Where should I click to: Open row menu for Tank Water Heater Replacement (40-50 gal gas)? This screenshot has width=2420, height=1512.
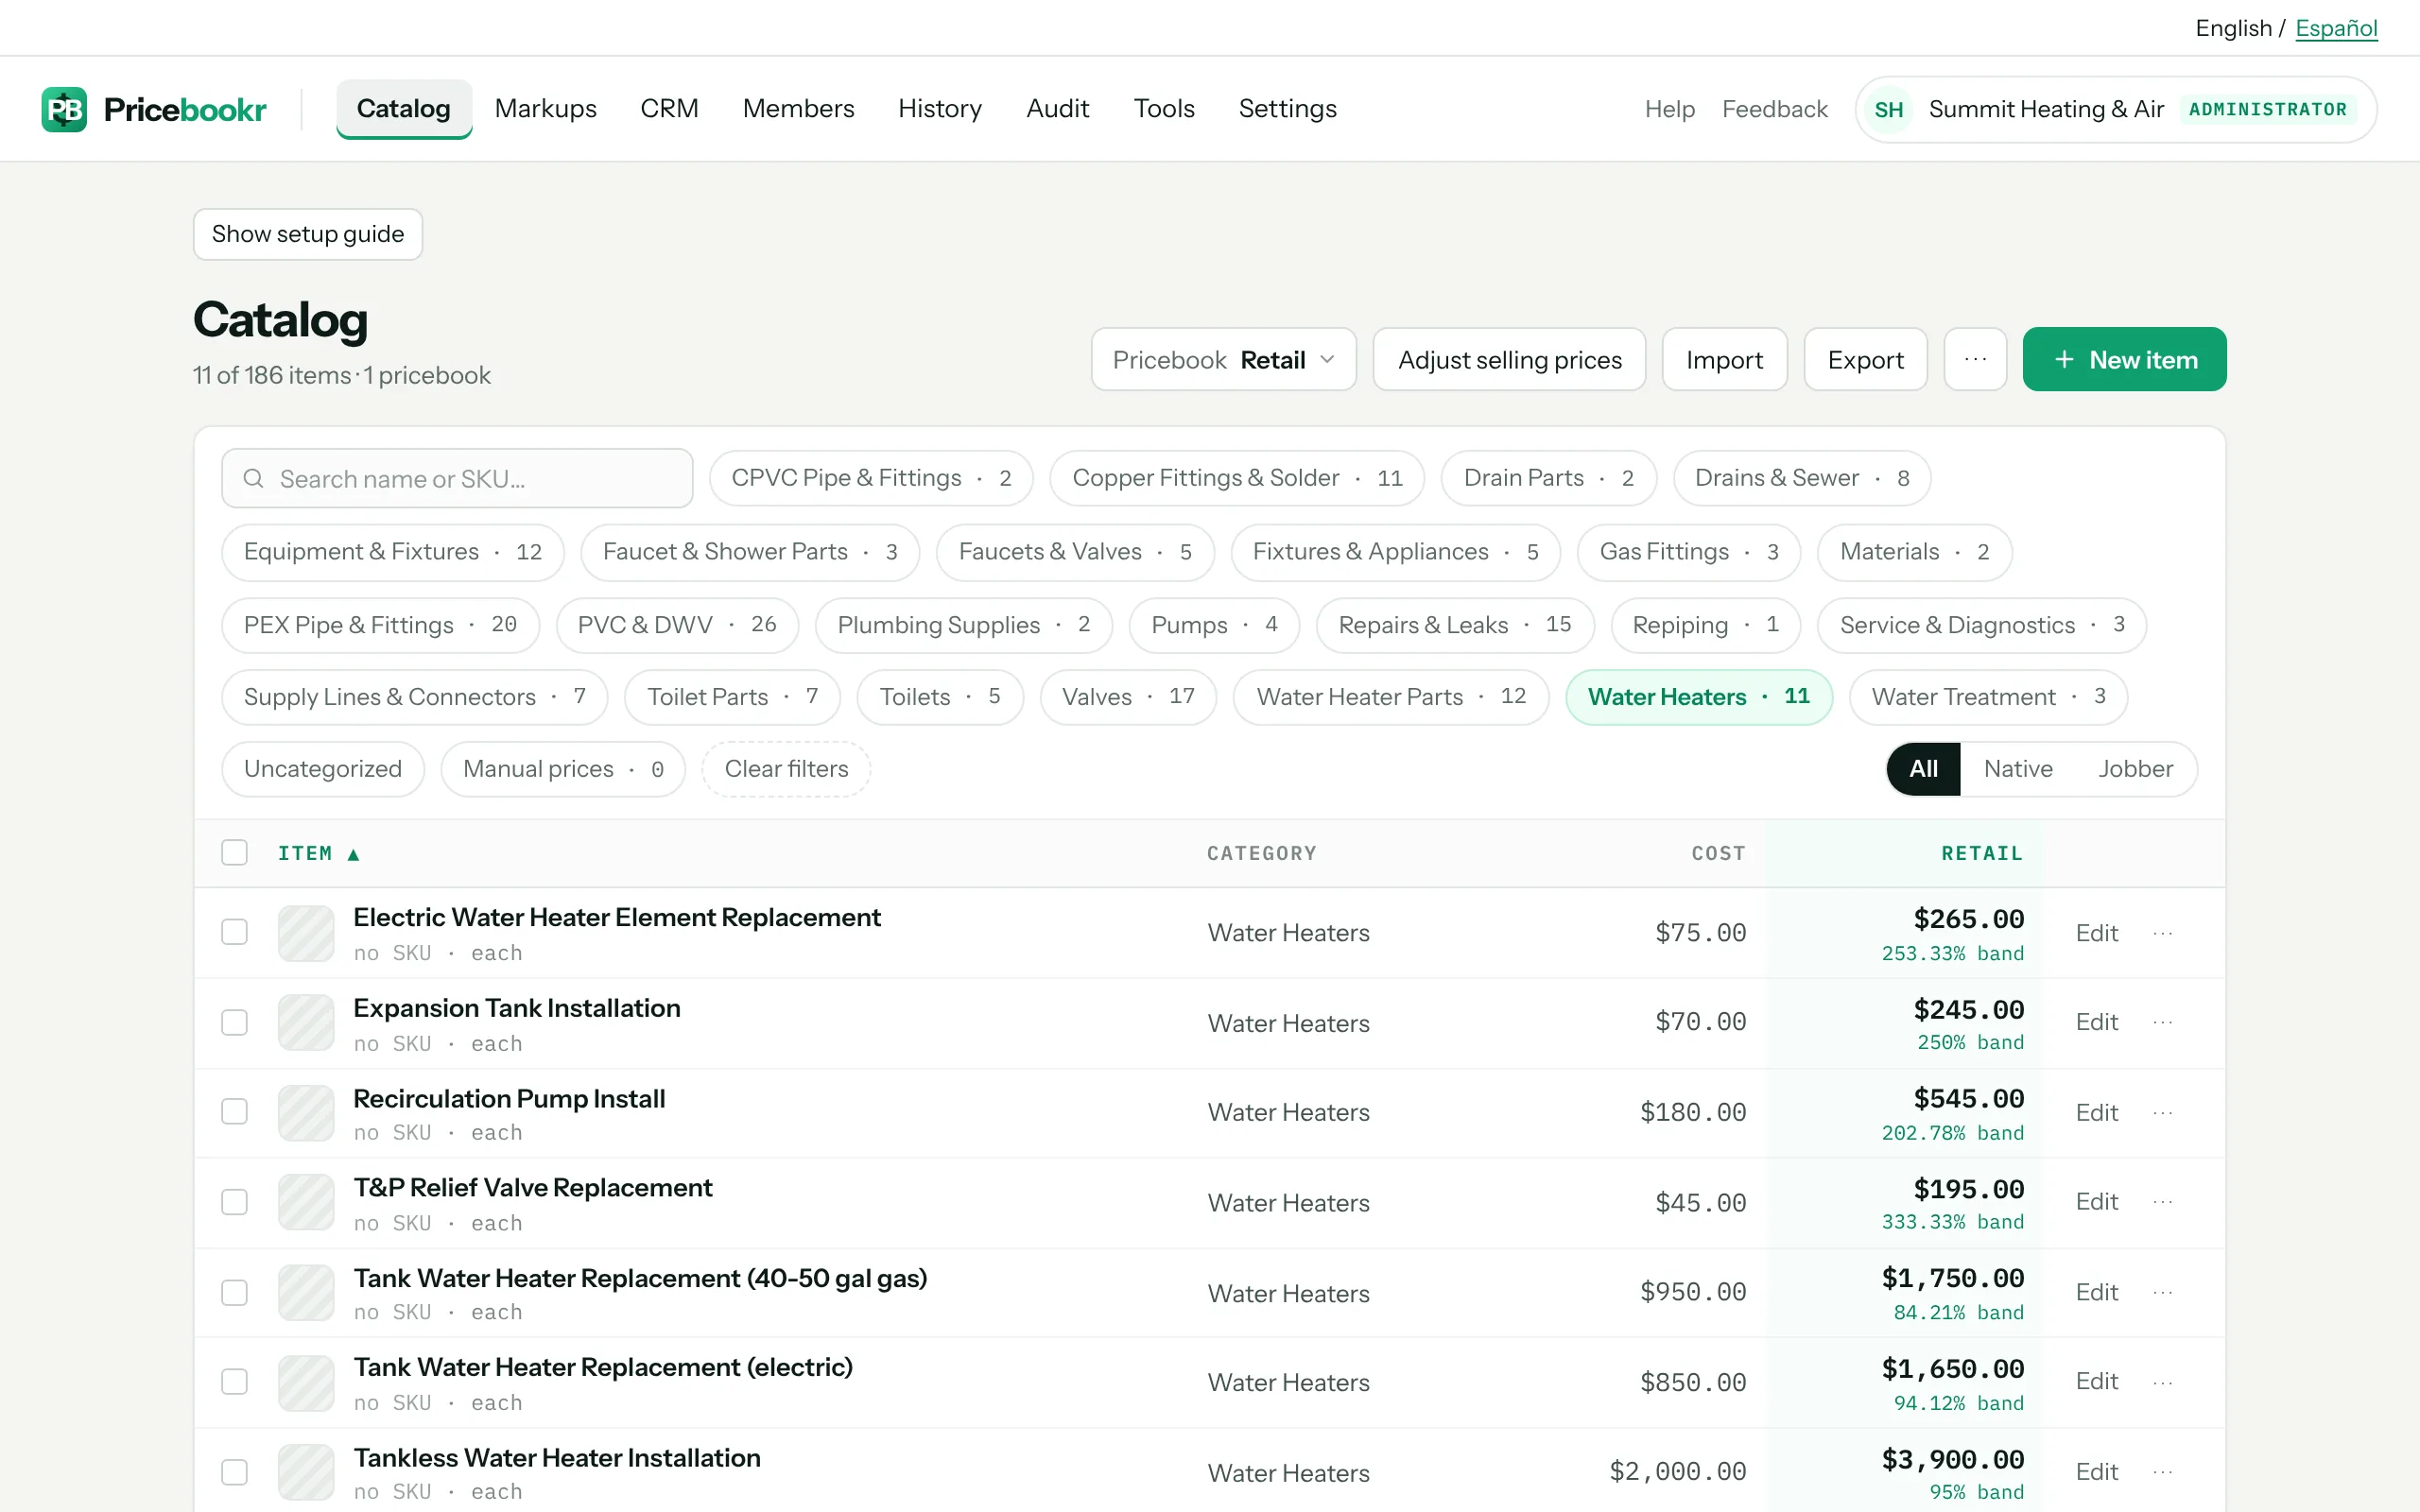tap(2163, 1292)
